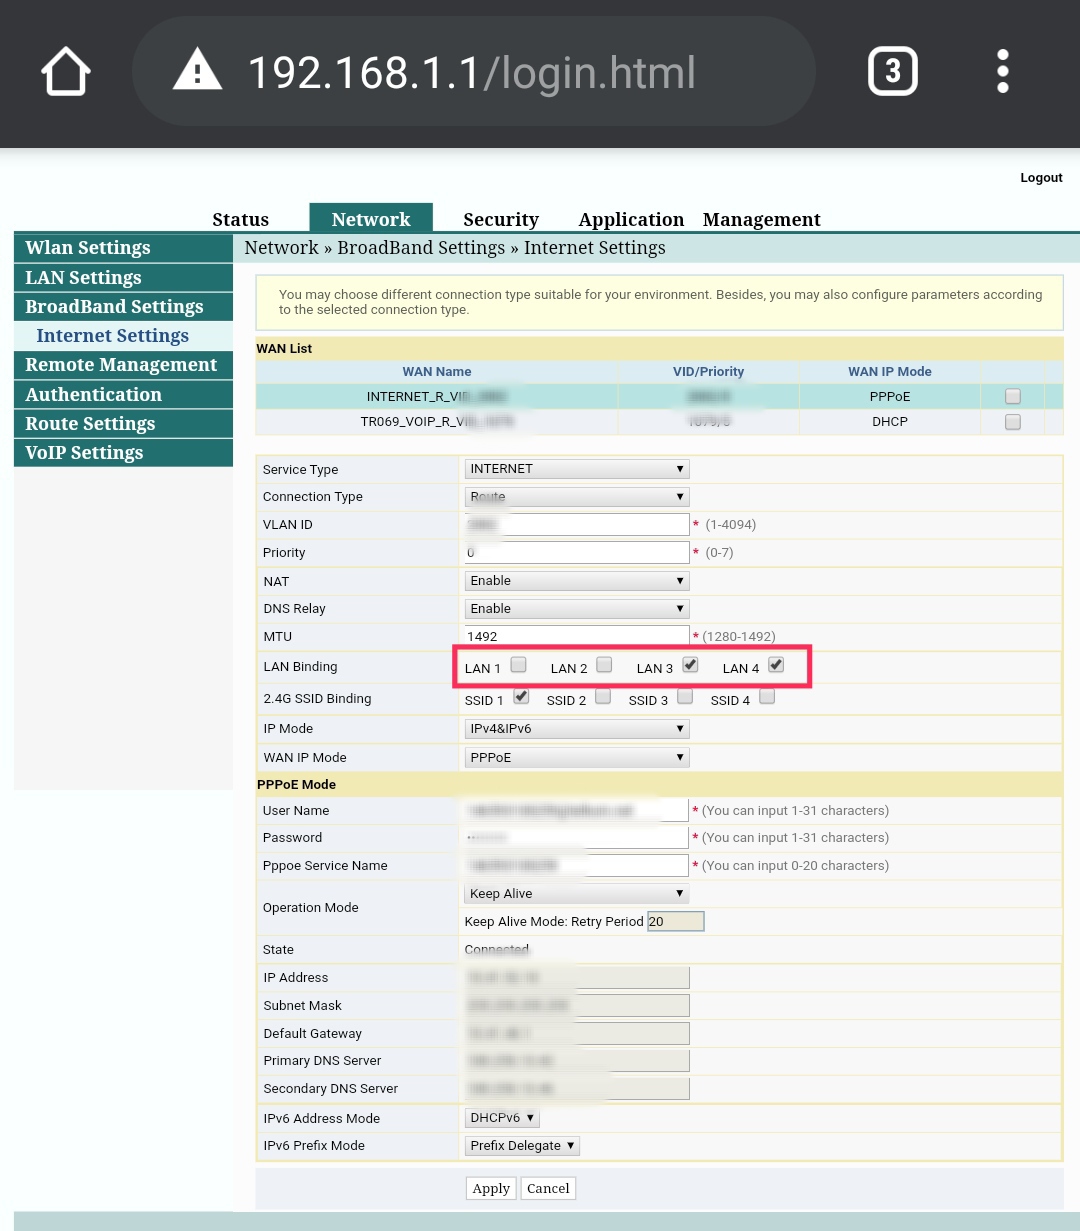
Task: Open the browser tabs overview showing 3 tabs
Action: point(891,70)
